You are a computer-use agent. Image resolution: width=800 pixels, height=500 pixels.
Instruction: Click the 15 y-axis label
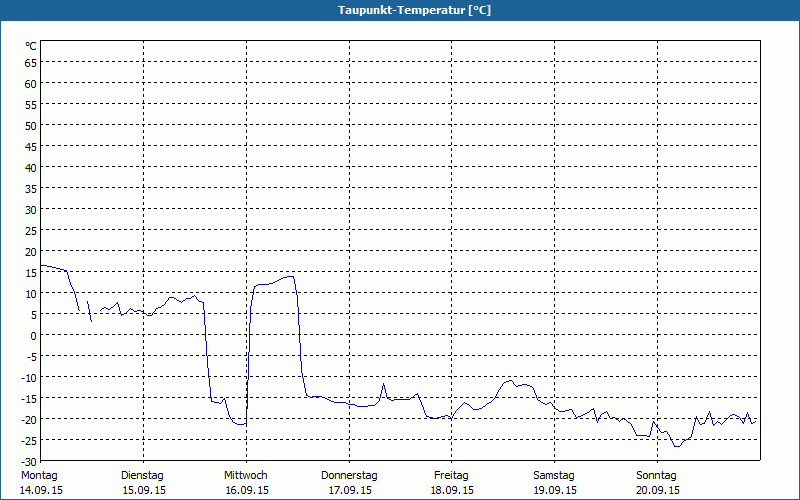(x=31, y=273)
